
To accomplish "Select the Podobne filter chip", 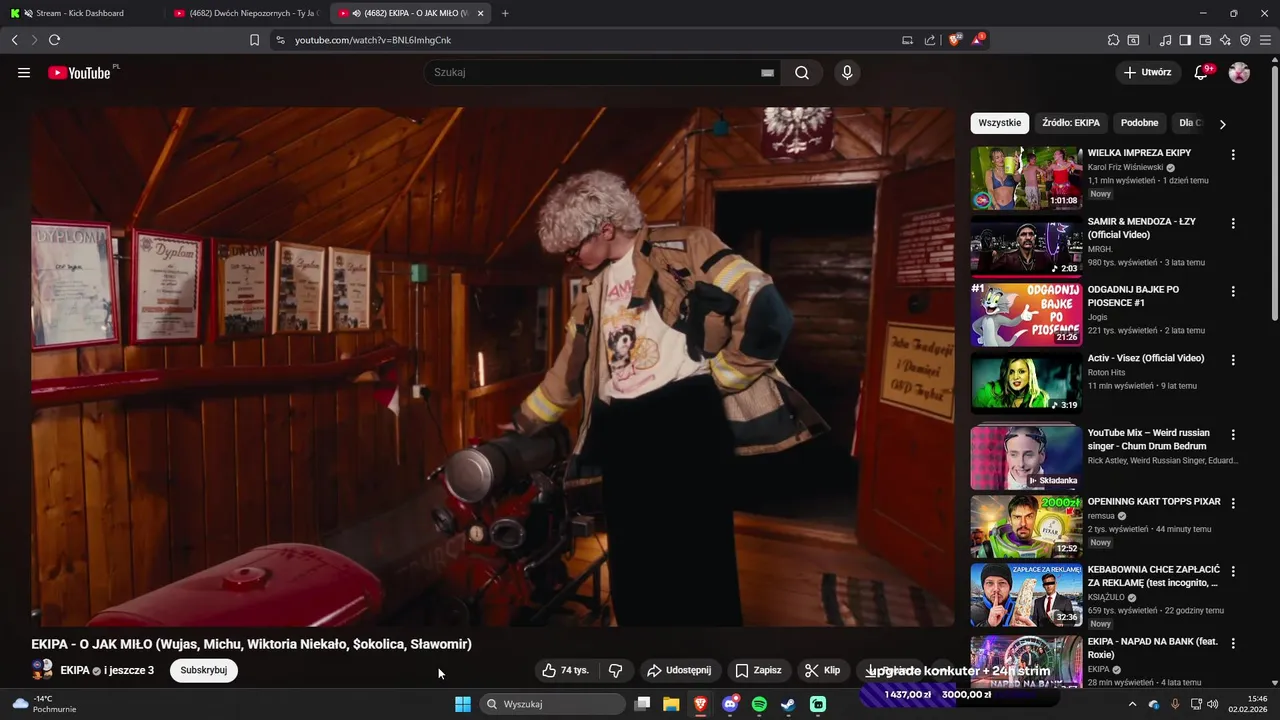I will [1139, 123].
